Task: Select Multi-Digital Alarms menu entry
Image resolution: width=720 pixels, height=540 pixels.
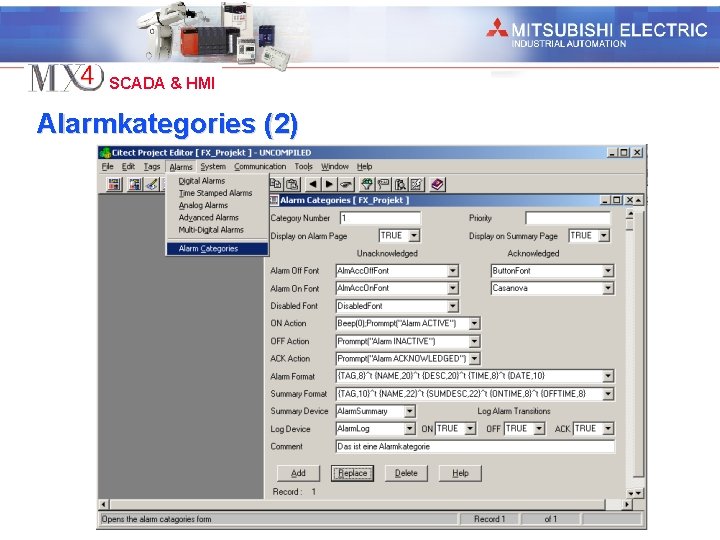Action: (x=217, y=230)
